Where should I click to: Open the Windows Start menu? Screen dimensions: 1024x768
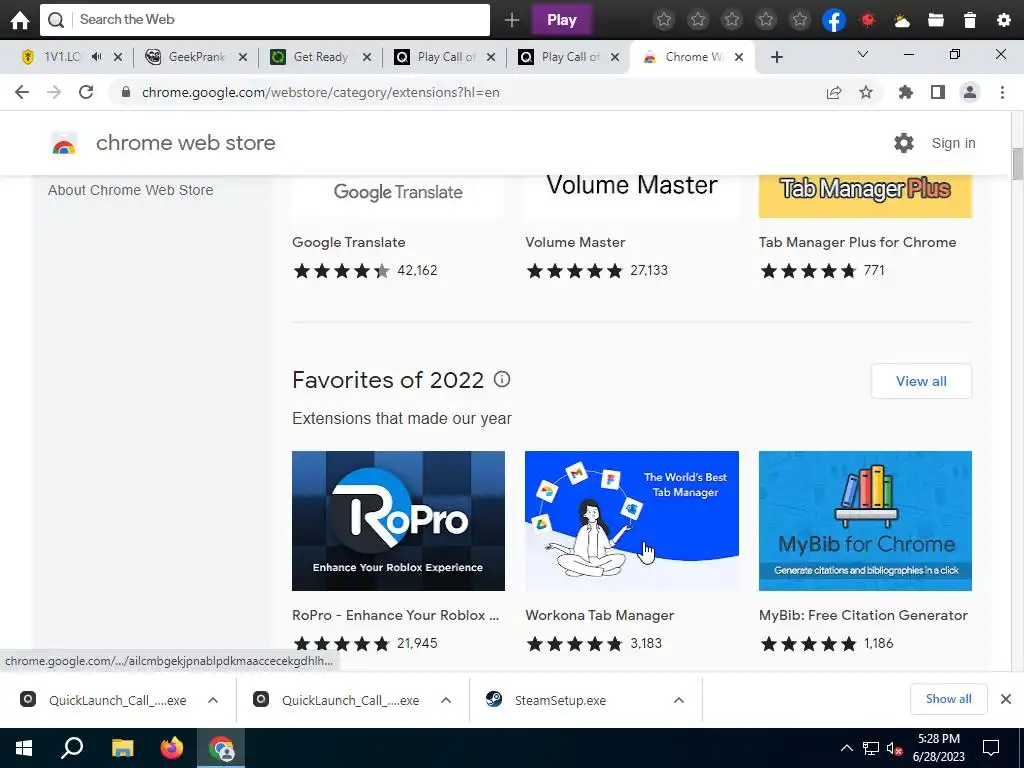click(x=24, y=748)
